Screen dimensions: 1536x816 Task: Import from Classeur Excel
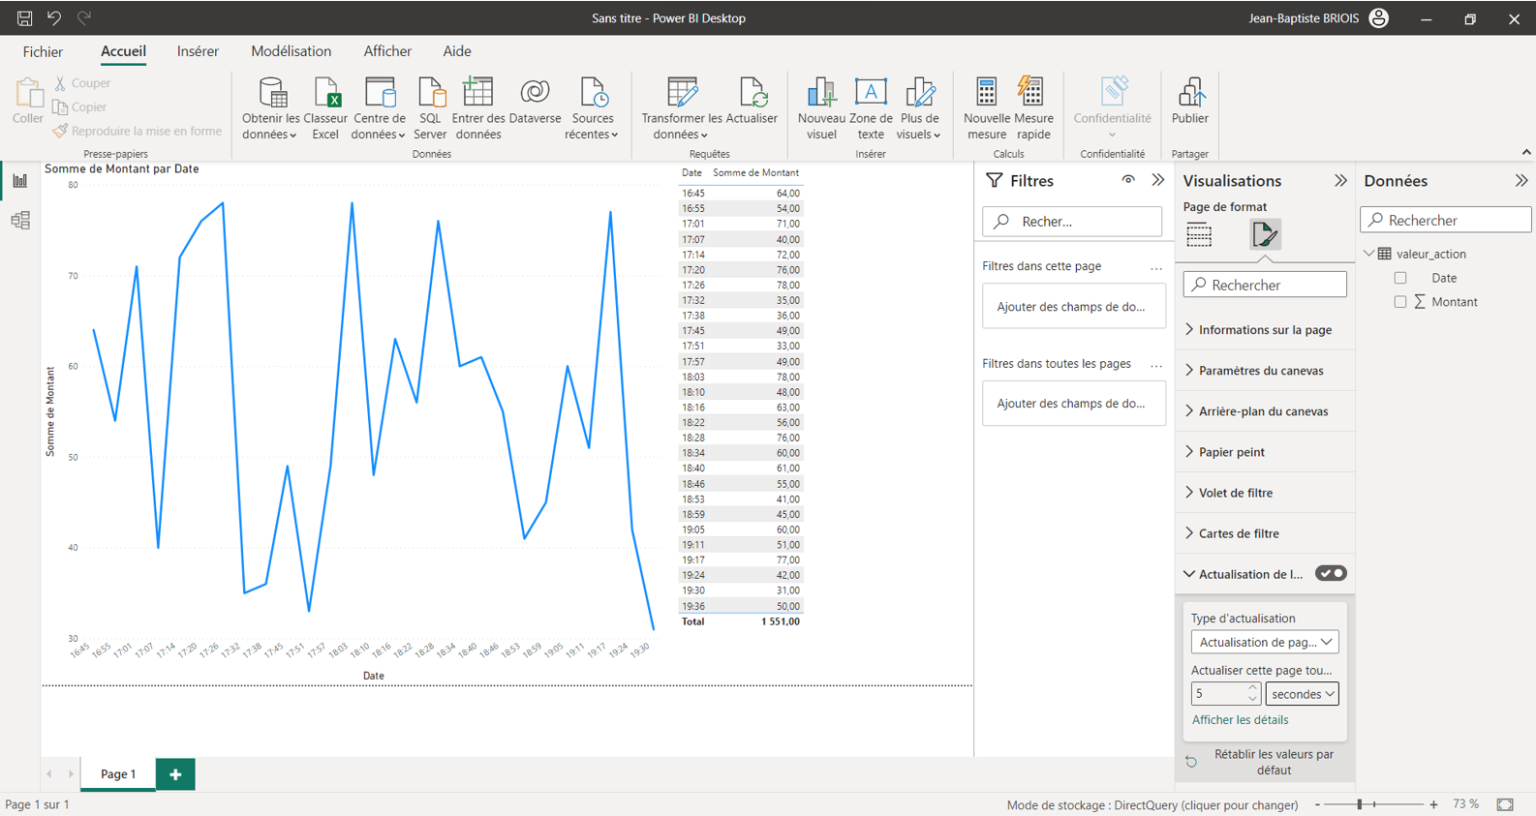click(x=326, y=108)
